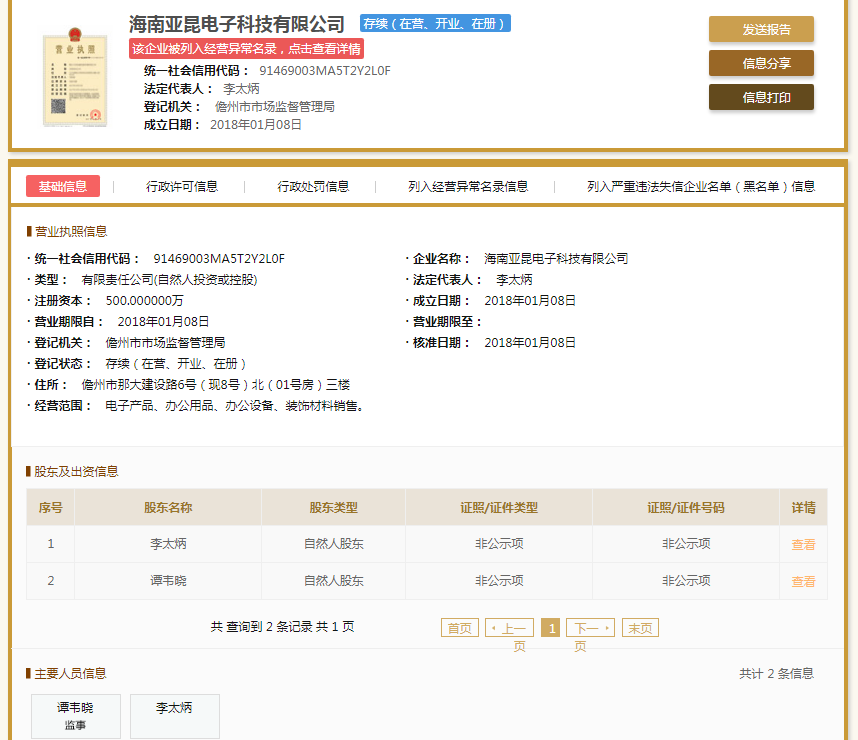Click the 上一页 previous page button

pos(509,628)
